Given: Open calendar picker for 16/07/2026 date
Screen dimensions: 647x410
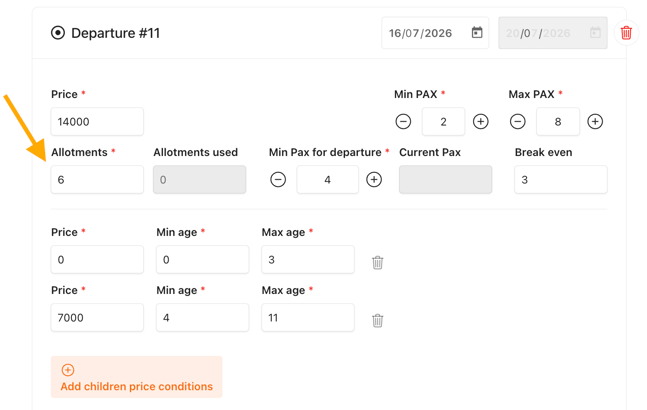Looking at the screenshot, I should pos(477,33).
